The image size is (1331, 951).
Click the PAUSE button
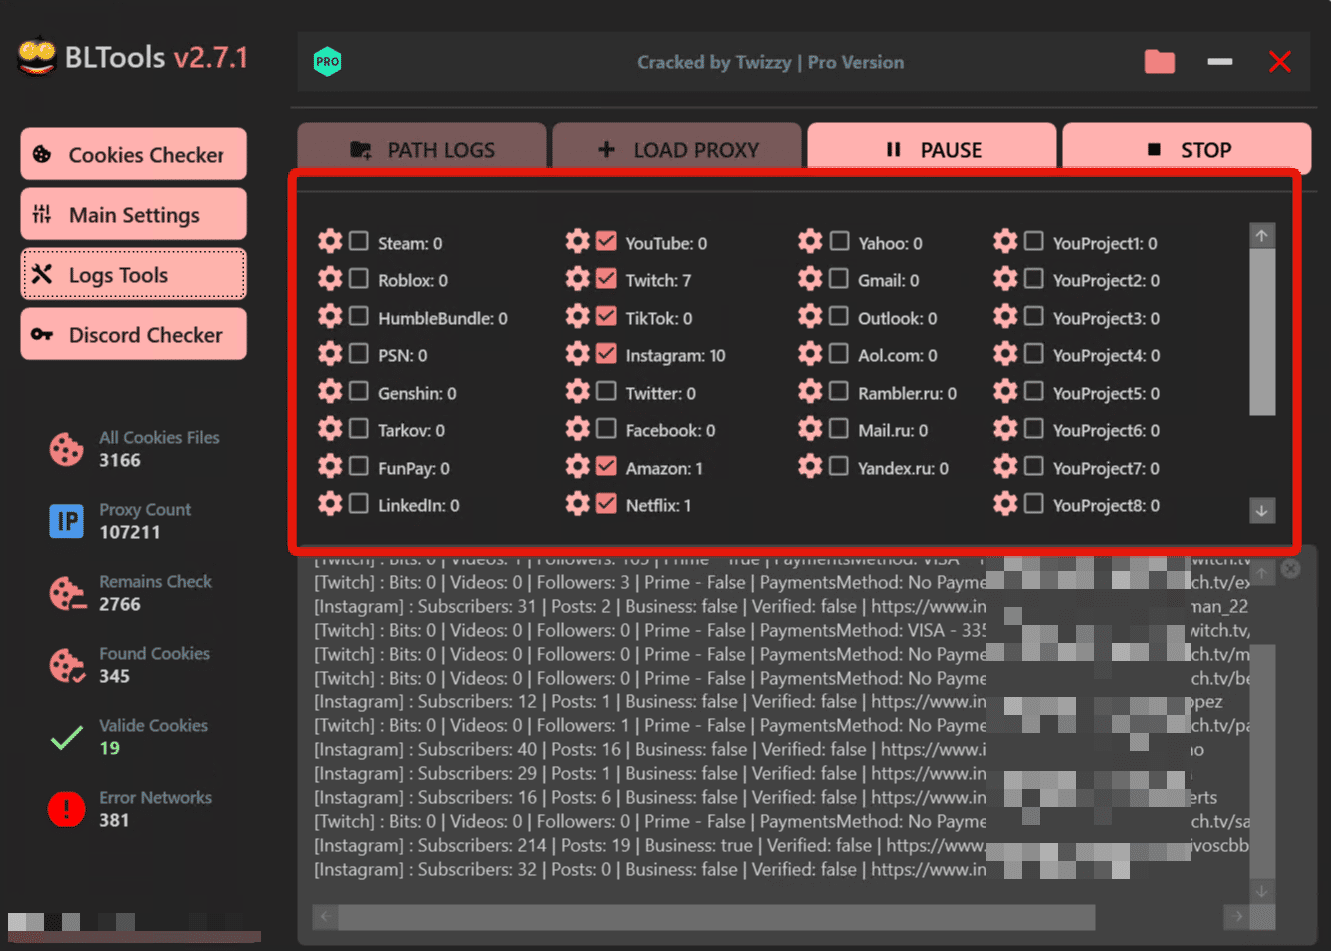(932, 149)
